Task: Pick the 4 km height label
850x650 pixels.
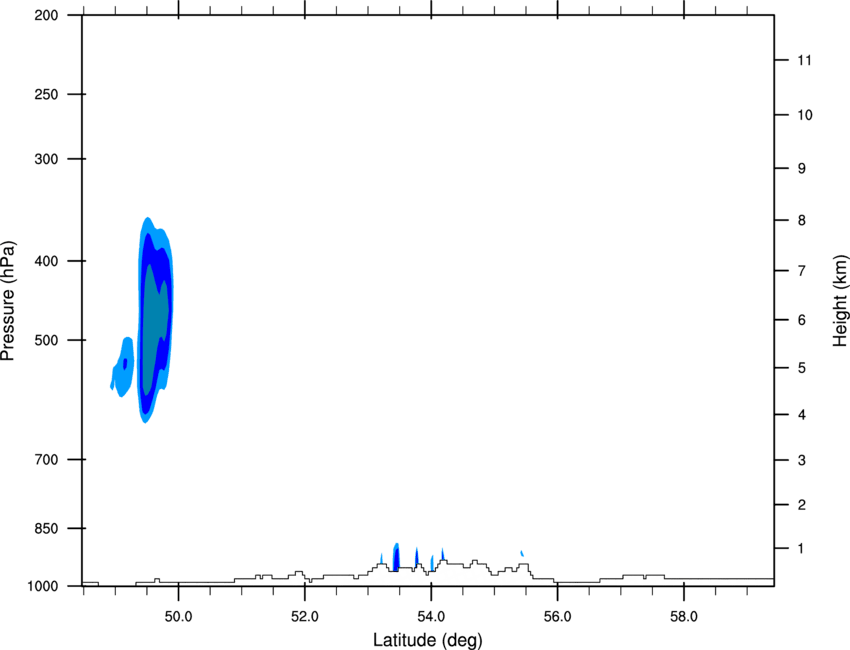Action: point(802,415)
